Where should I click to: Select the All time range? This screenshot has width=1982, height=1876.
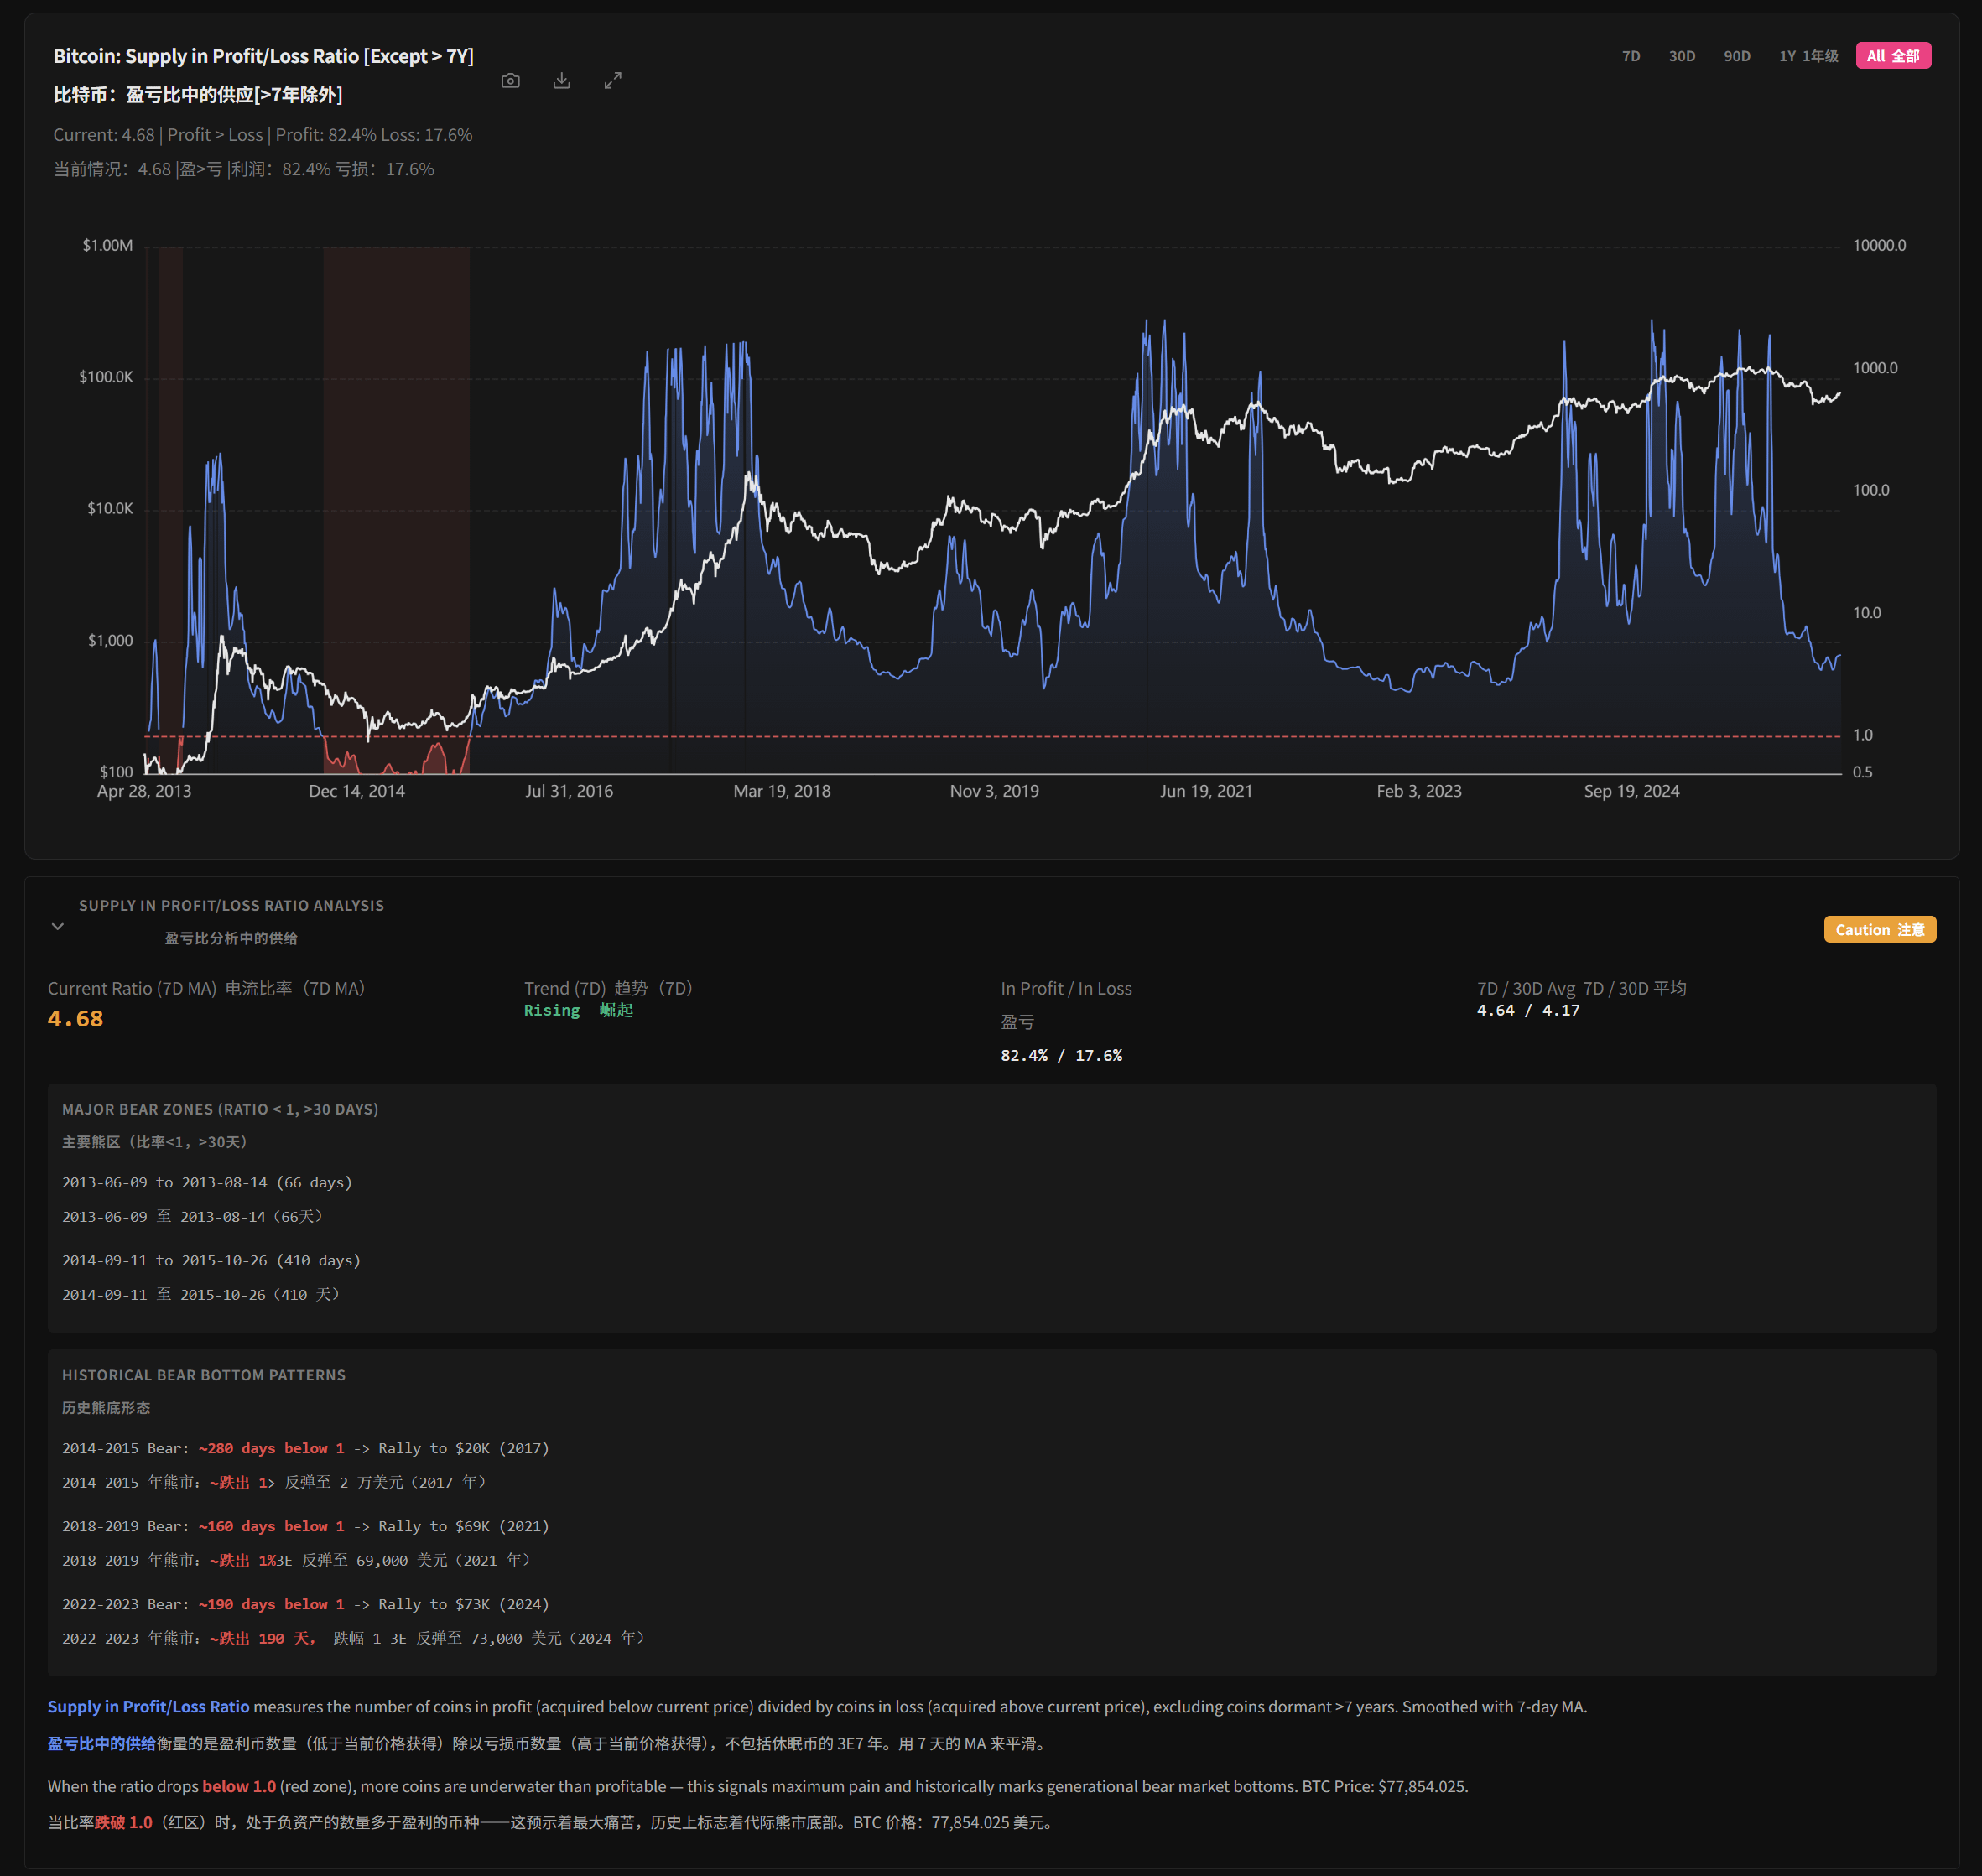click(x=1893, y=56)
